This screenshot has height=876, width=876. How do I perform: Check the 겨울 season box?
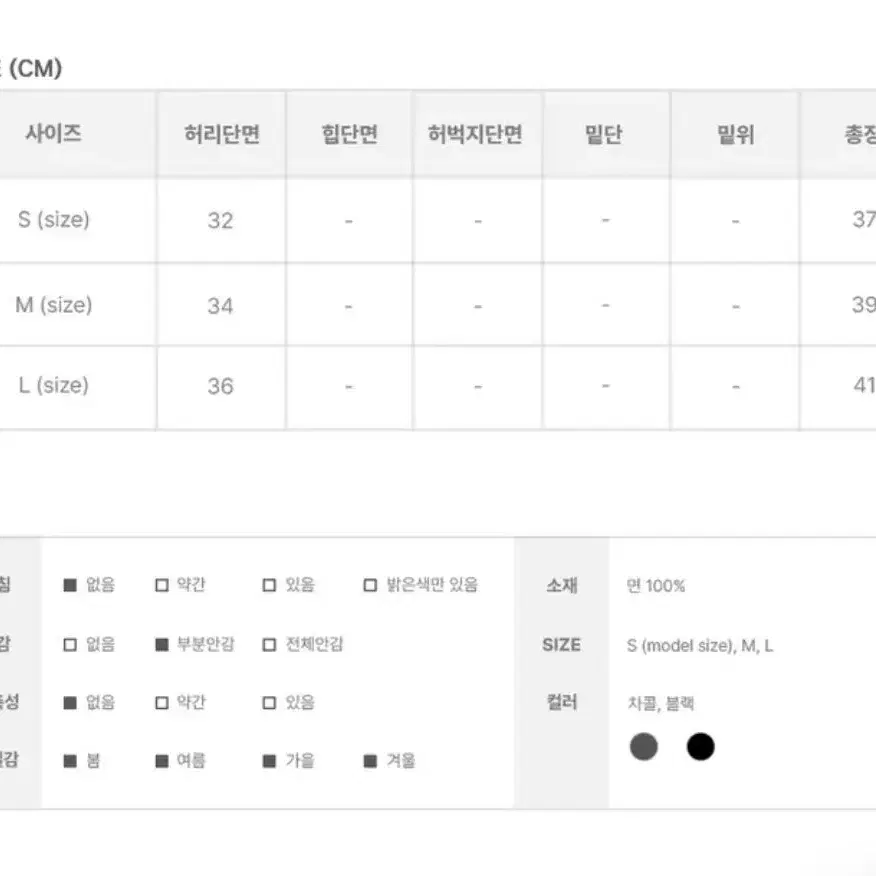(x=370, y=761)
